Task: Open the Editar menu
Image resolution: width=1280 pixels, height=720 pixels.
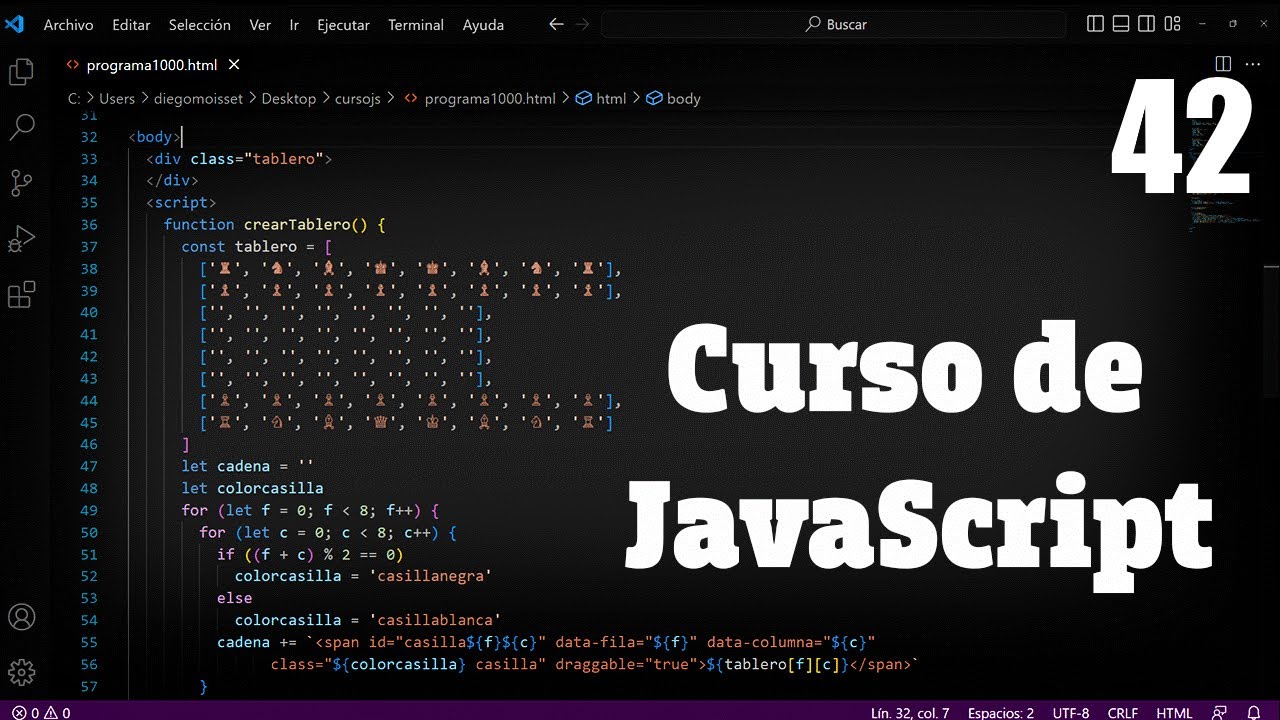Action: pyautogui.click(x=131, y=25)
